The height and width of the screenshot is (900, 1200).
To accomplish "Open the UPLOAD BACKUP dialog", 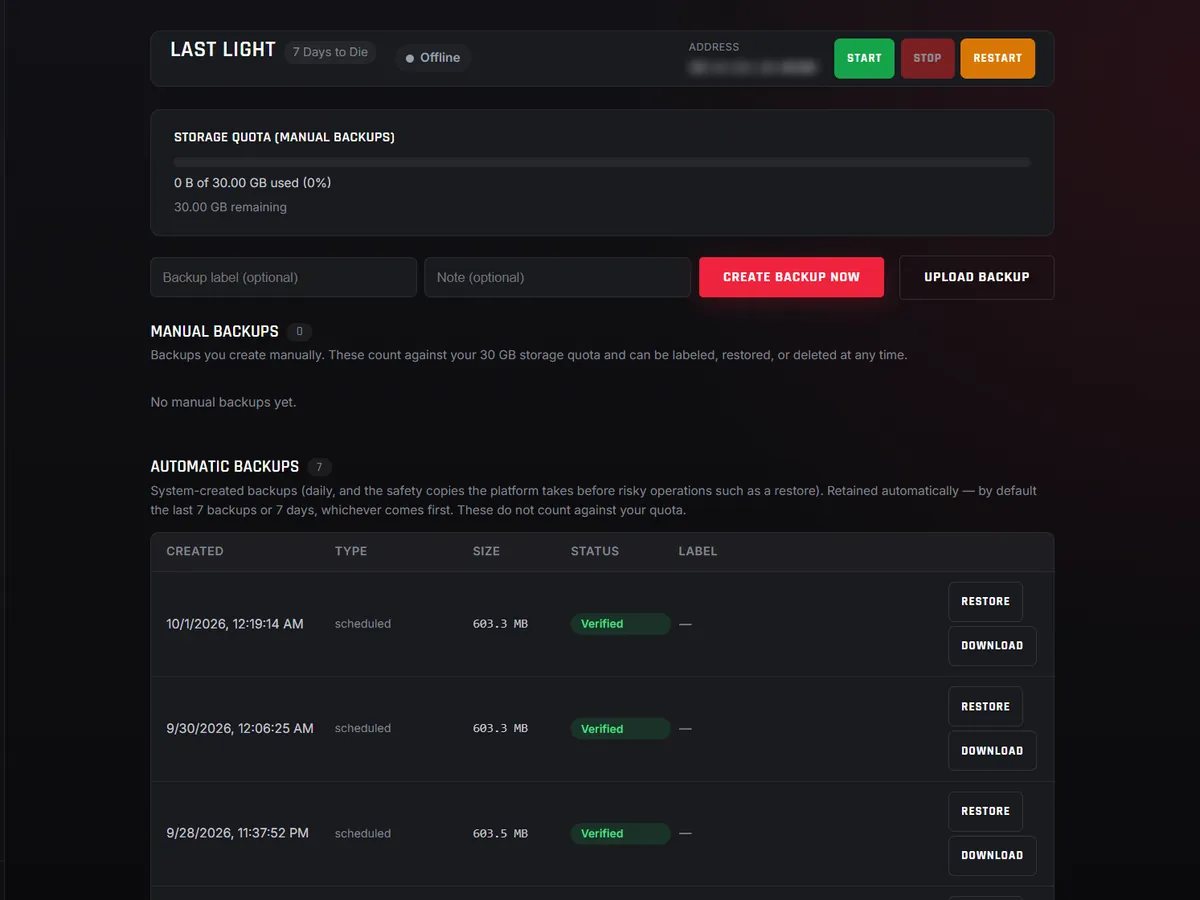I will [x=976, y=277].
